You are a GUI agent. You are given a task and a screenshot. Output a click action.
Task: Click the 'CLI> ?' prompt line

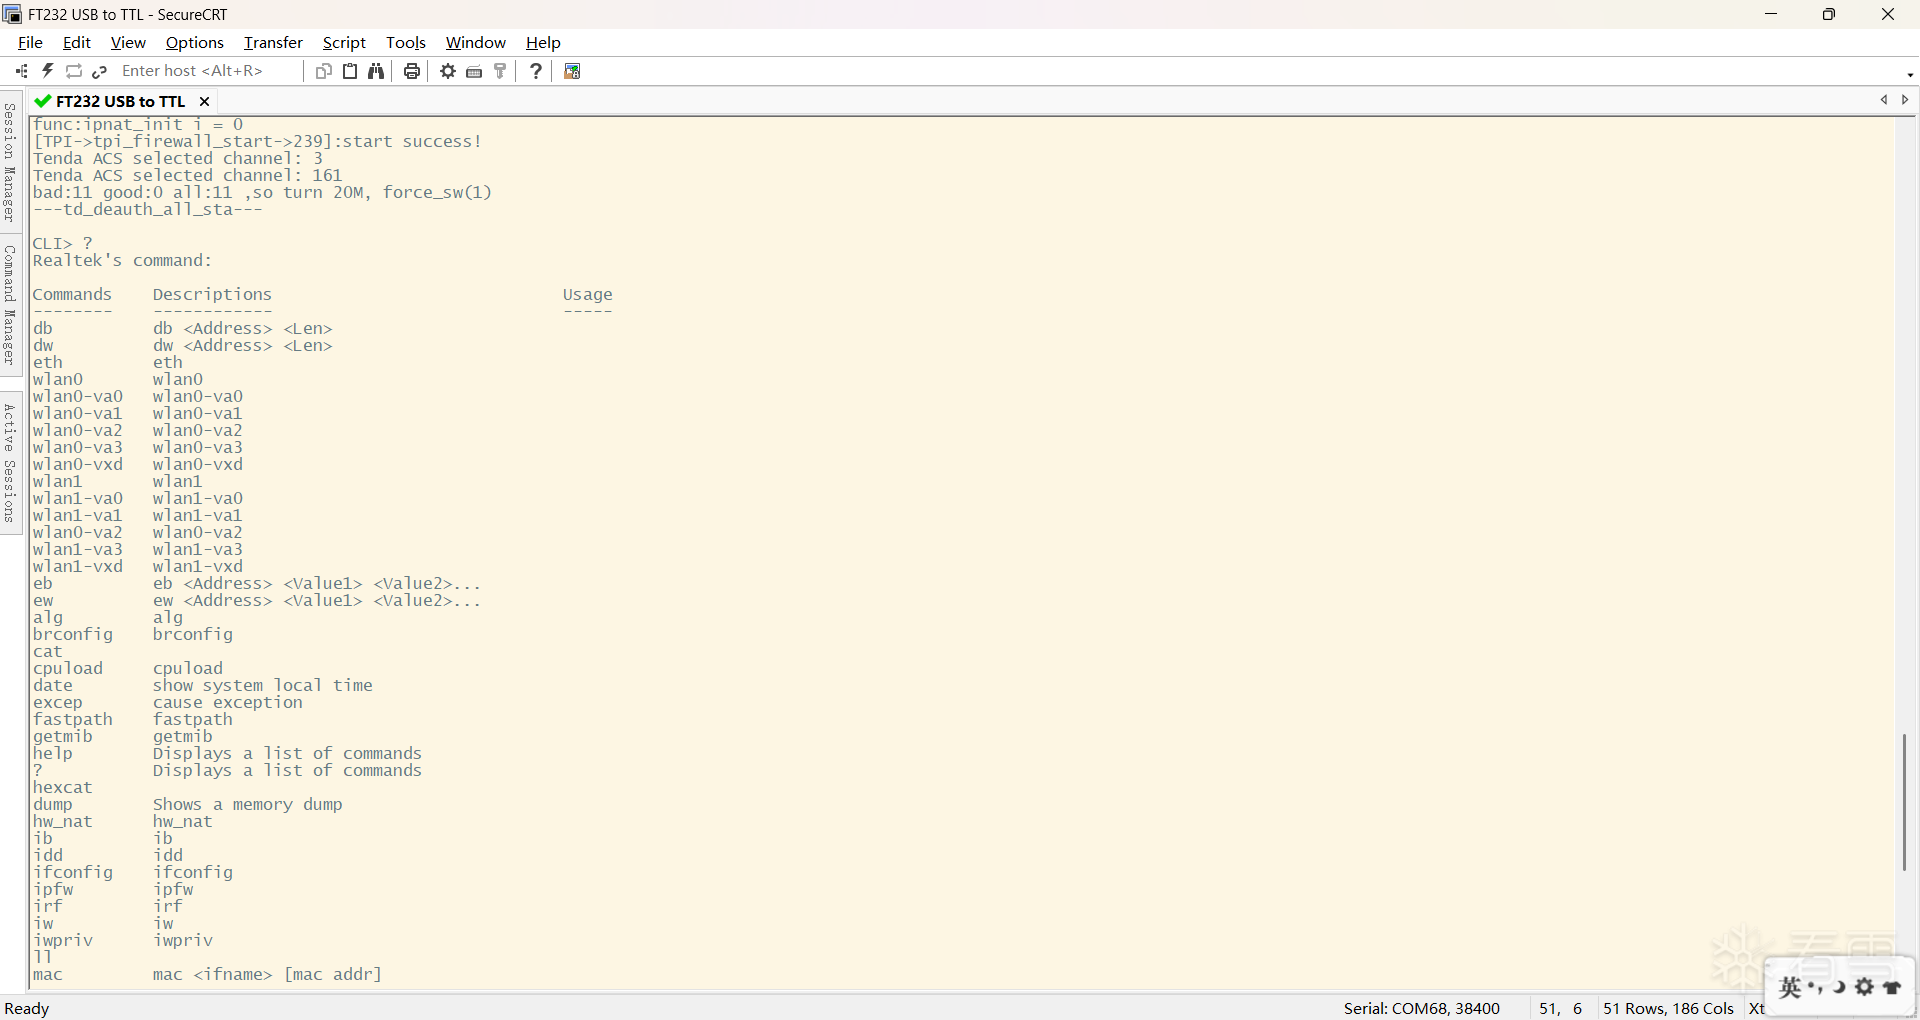pyautogui.click(x=63, y=243)
